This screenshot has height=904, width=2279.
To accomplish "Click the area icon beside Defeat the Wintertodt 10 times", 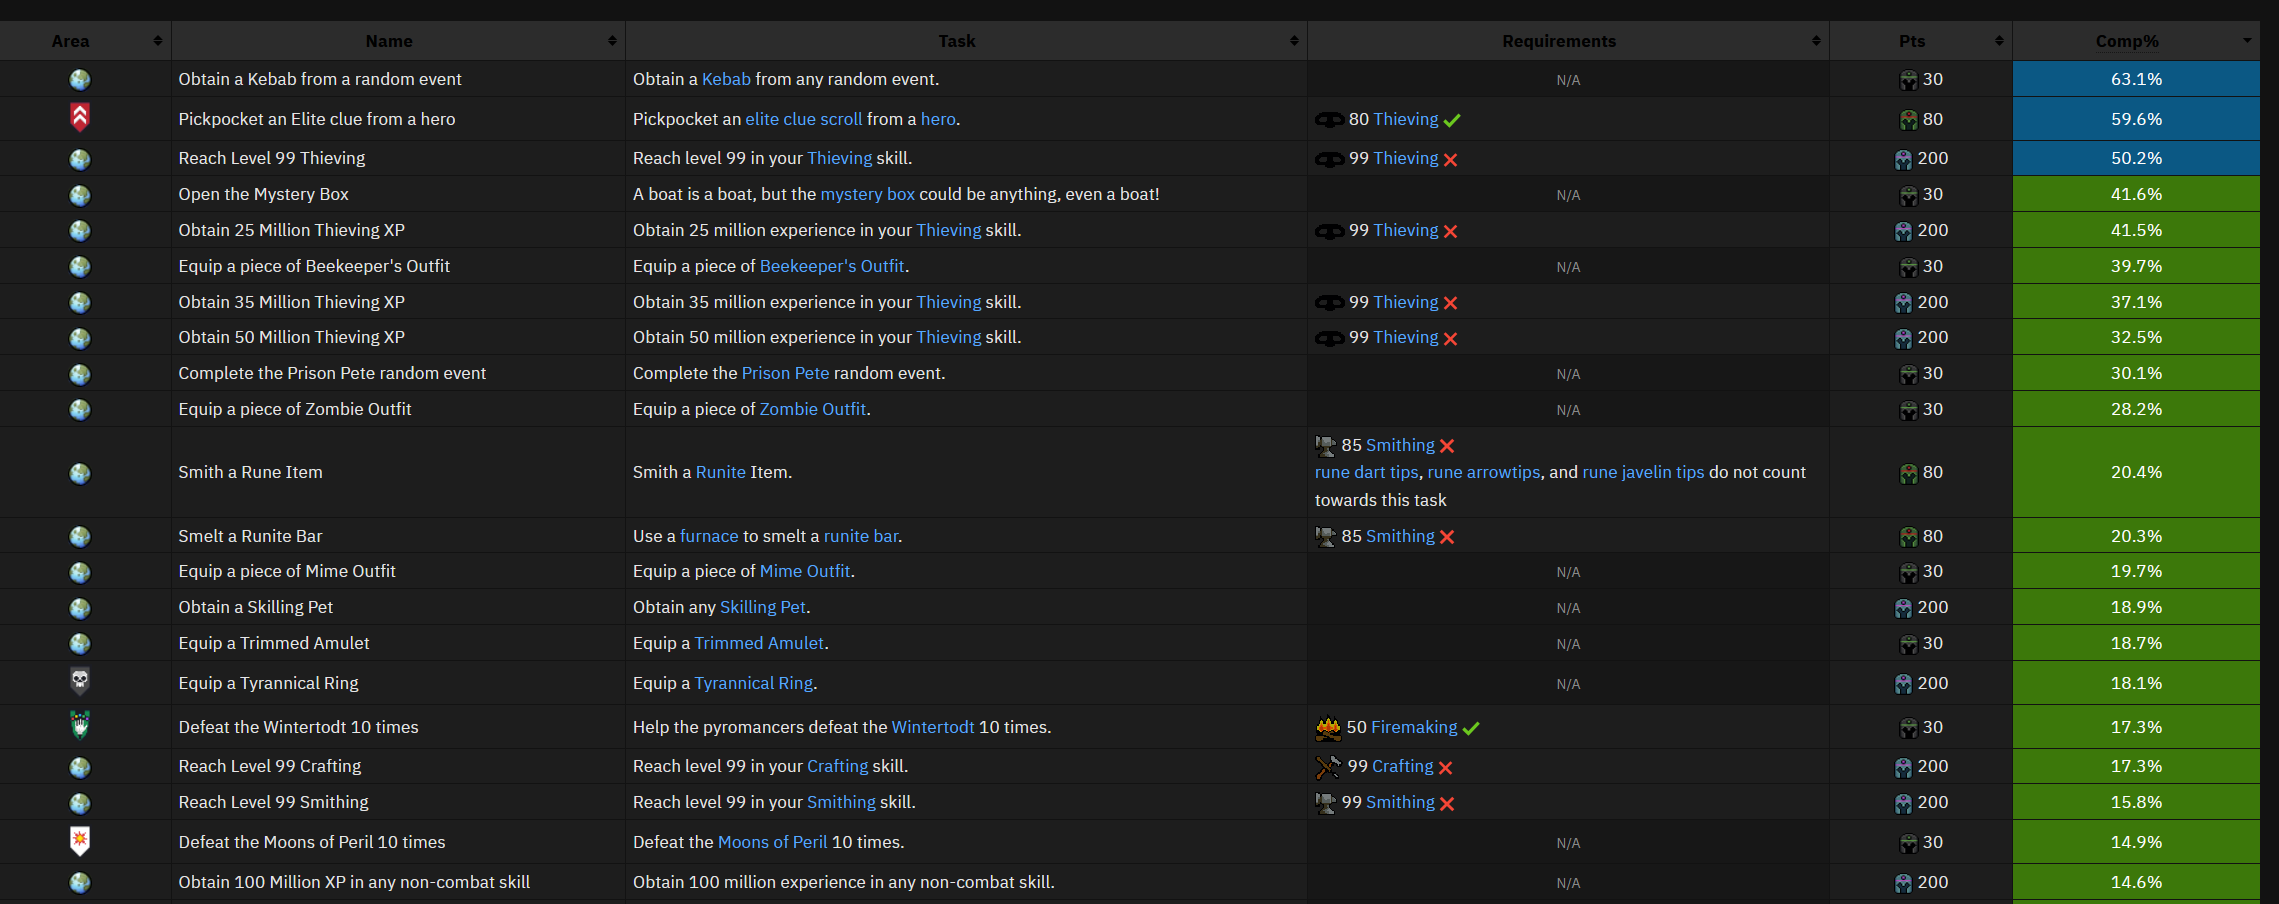I will (x=80, y=724).
